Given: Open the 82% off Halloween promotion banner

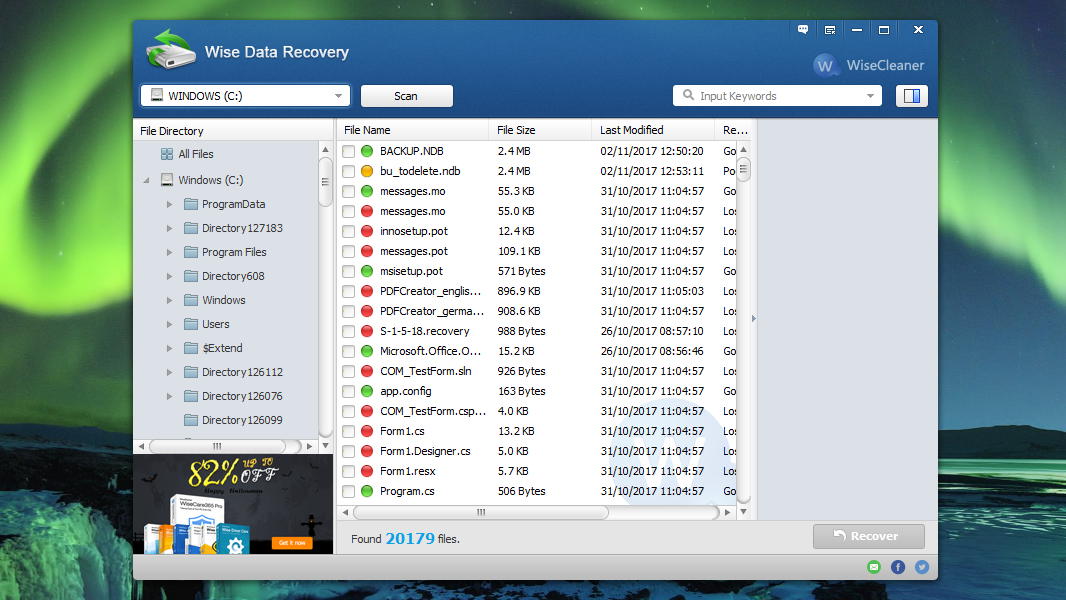Looking at the screenshot, I should tap(233, 504).
